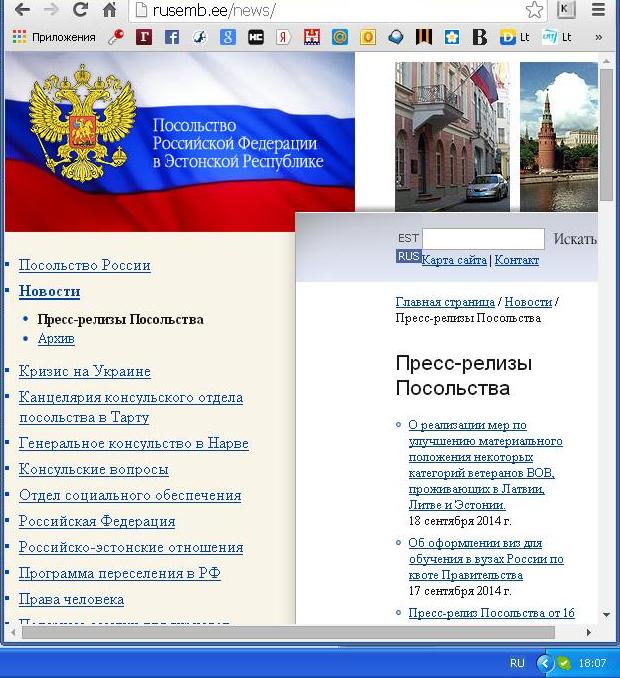Open Генеральное консульство в Нарве
The width and height of the screenshot is (620, 678).
pos(134,443)
